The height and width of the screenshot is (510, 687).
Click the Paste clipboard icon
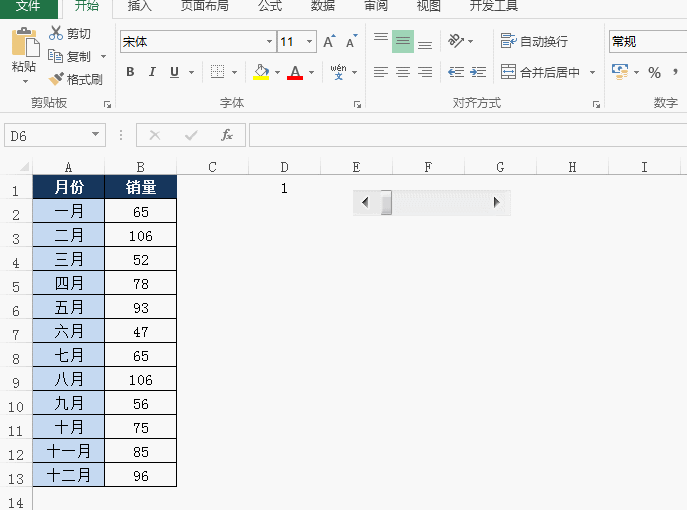click(24, 42)
